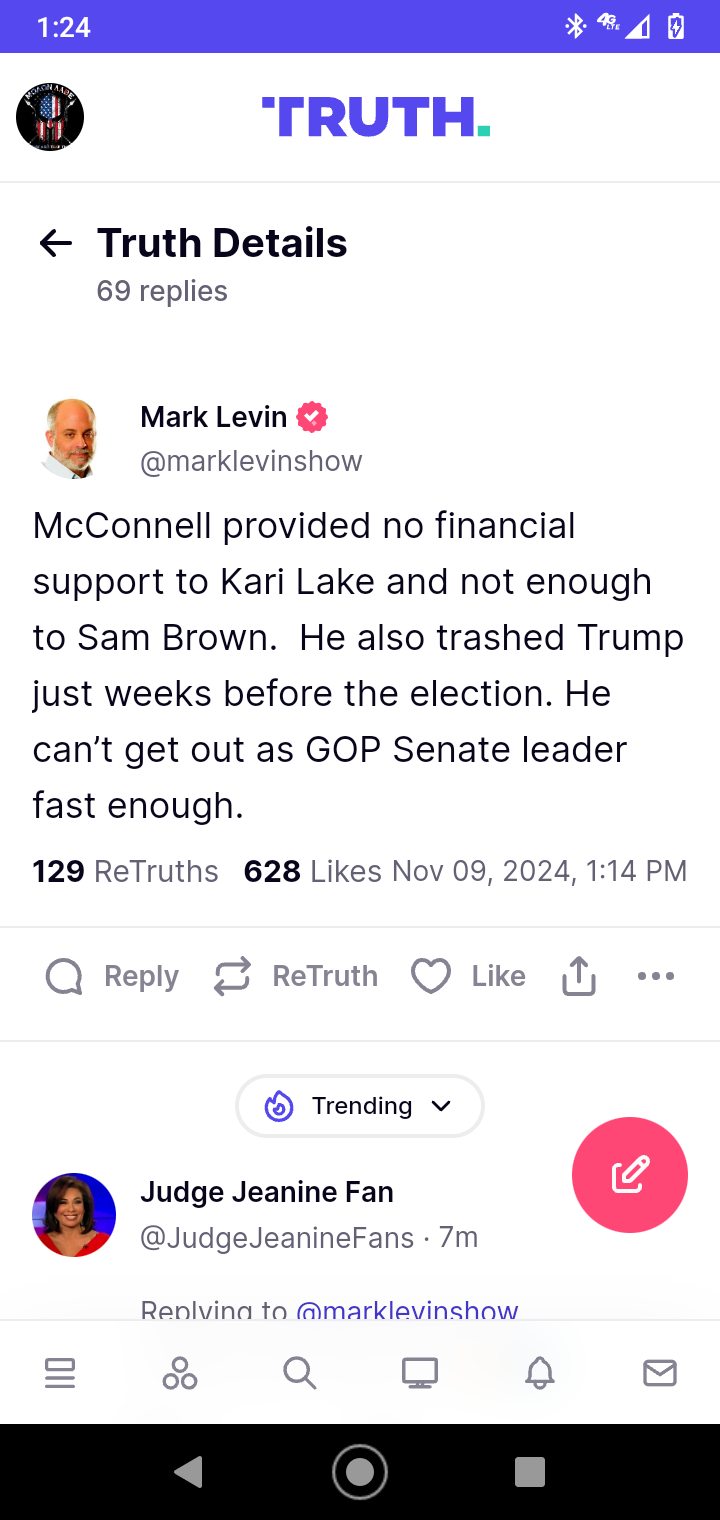Viewport: 720px width, 1520px height.
Task: Reply to Mark Levin's truth
Action: point(112,976)
